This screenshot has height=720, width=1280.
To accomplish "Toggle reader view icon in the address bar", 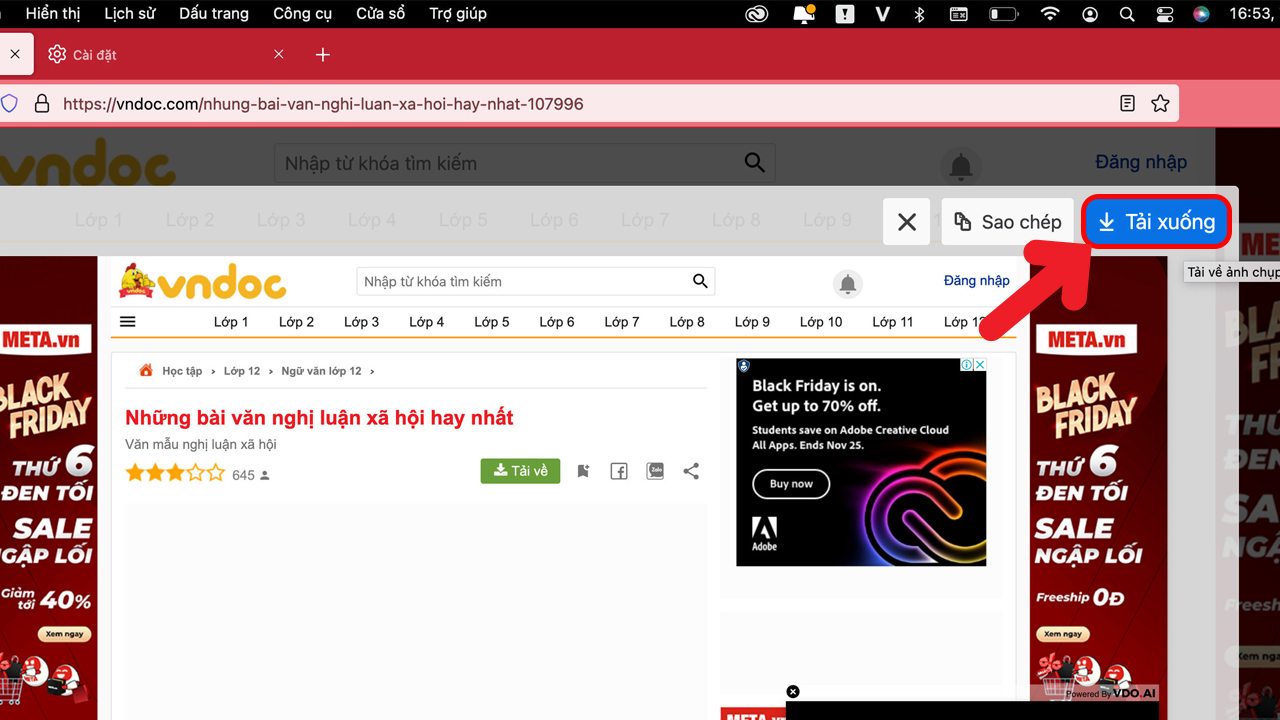I will (x=1127, y=103).
